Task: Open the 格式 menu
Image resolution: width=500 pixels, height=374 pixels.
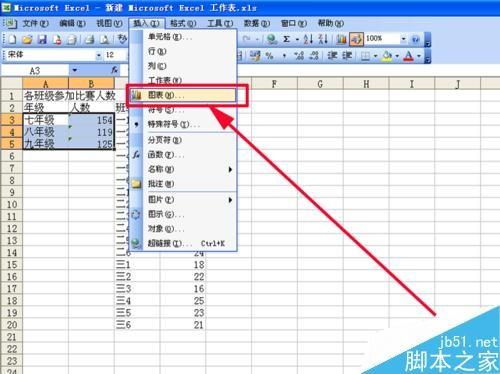Action: point(183,23)
